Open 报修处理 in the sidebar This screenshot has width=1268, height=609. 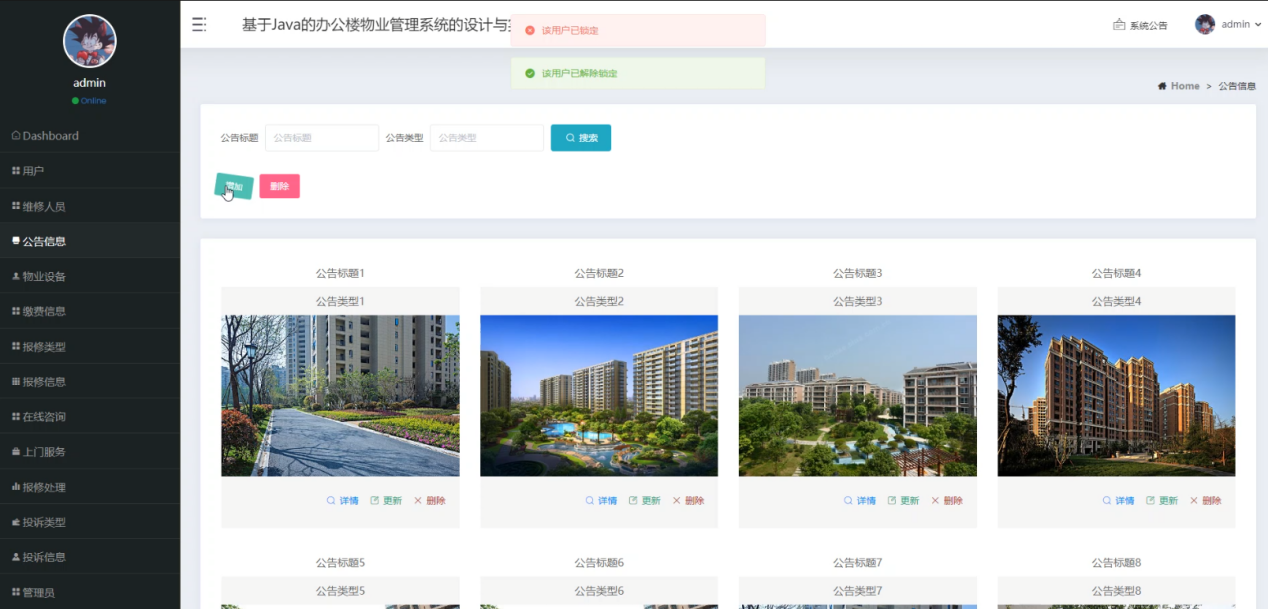tap(90, 487)
